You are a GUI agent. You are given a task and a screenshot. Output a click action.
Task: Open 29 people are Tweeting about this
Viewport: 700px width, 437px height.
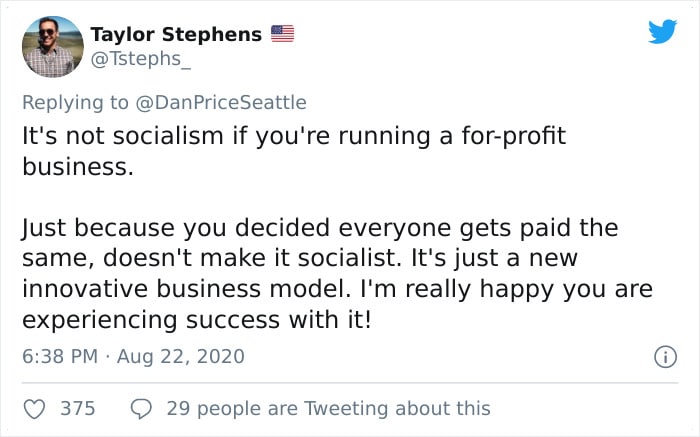(x=329, y=408)
